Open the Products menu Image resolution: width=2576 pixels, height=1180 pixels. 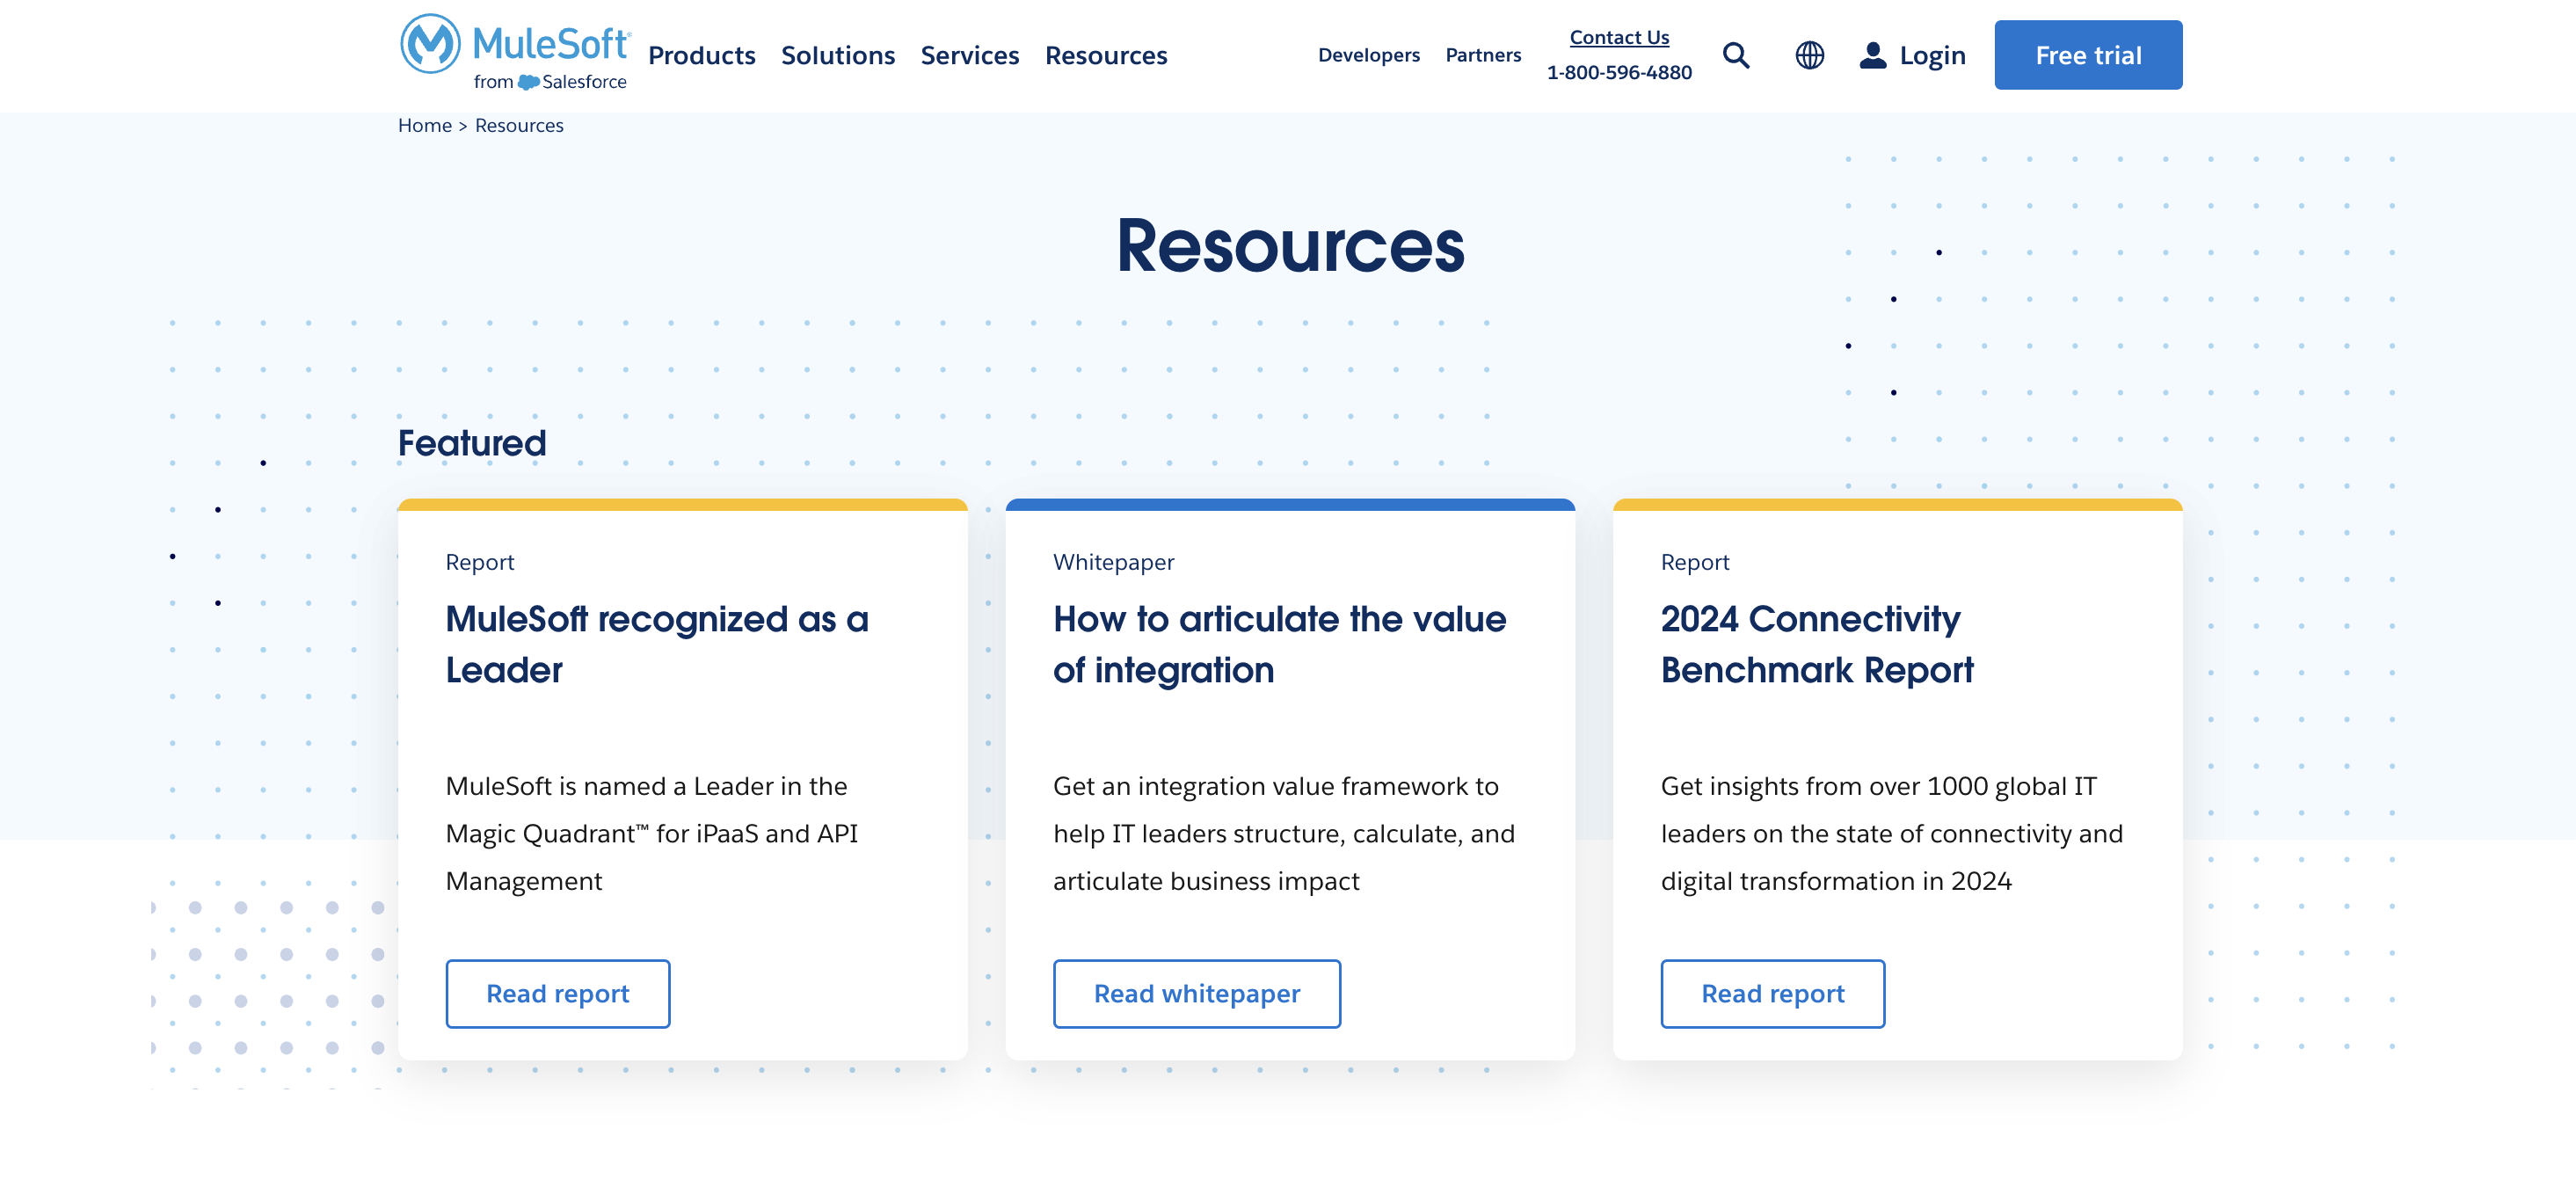701,55
